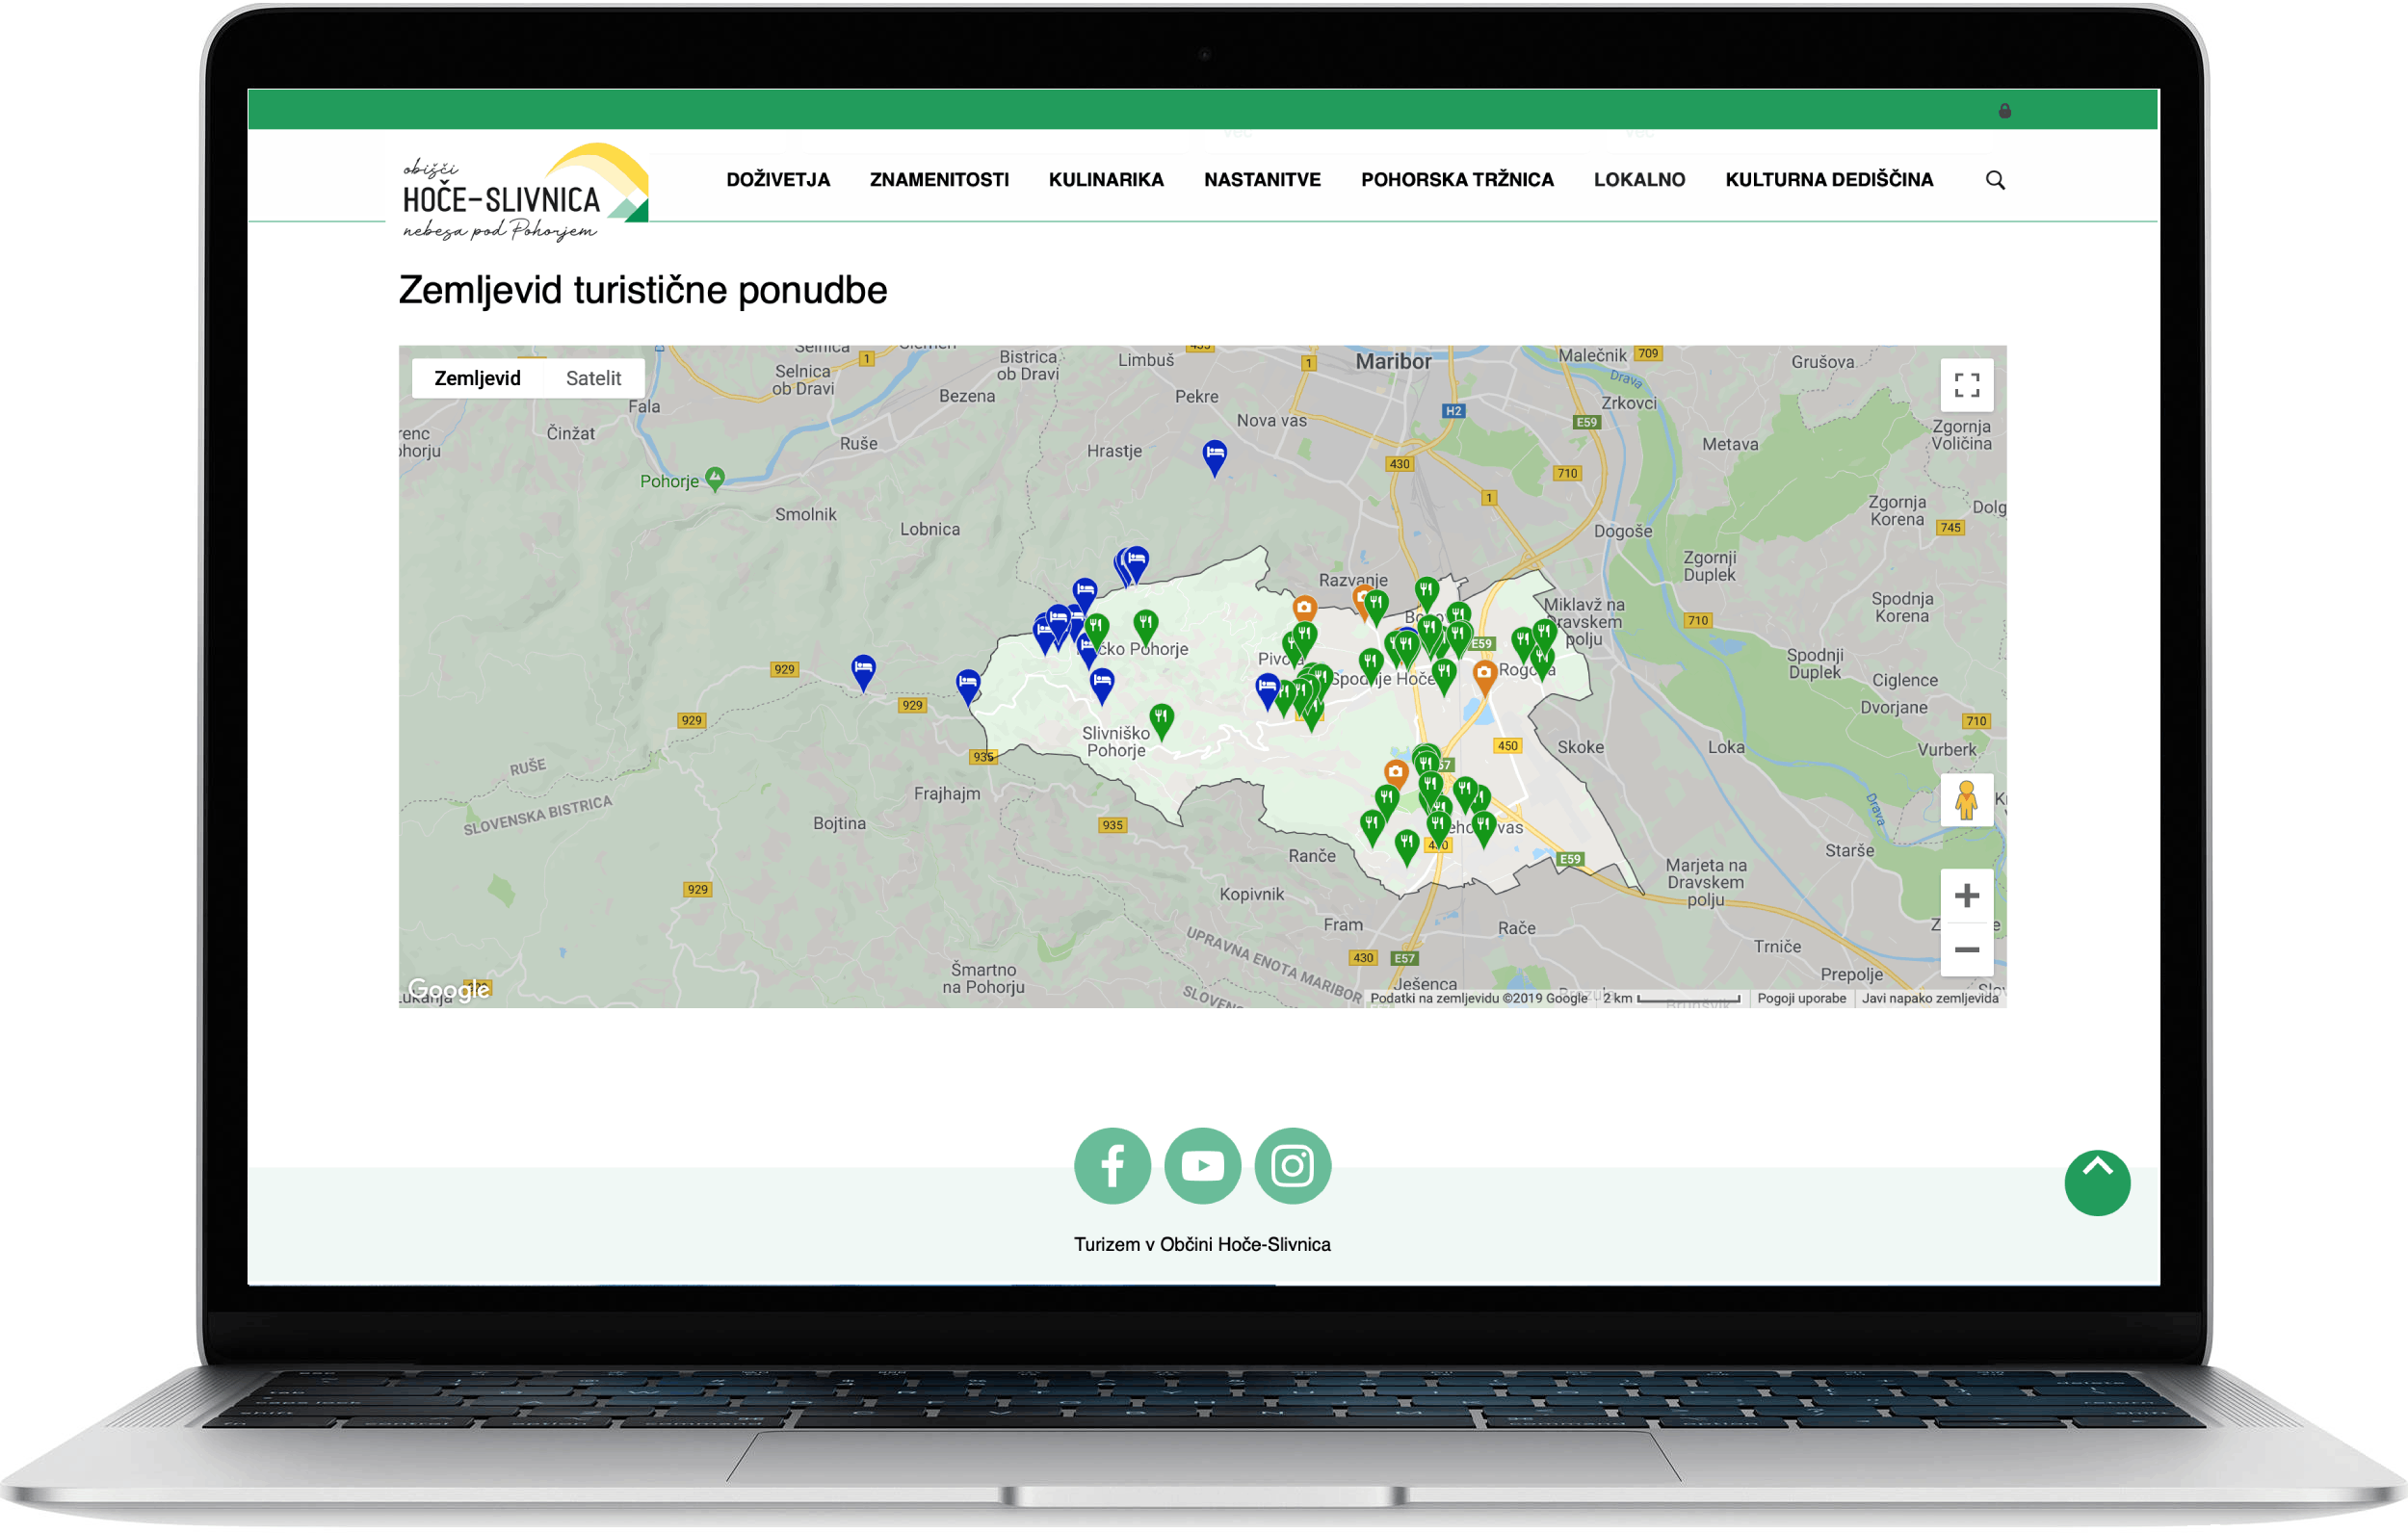Image resolution: width=2408 pixels, height=1533 pixels.
Task: Open the Instagram profile icon
Action: 1292,1166
